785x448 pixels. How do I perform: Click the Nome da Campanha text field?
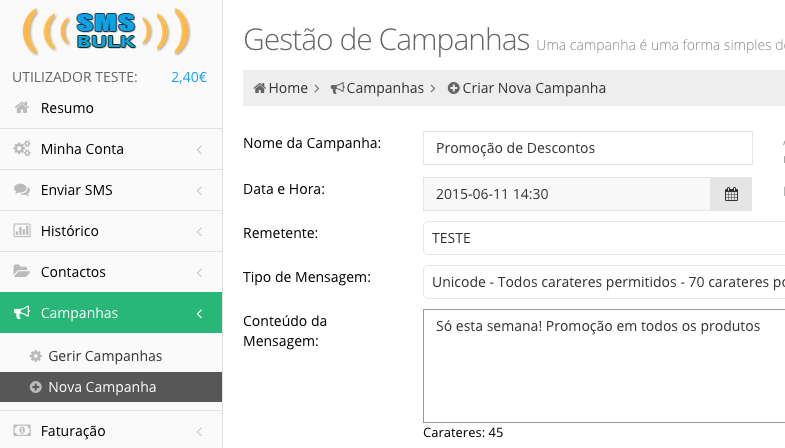(x=588, y=148)
